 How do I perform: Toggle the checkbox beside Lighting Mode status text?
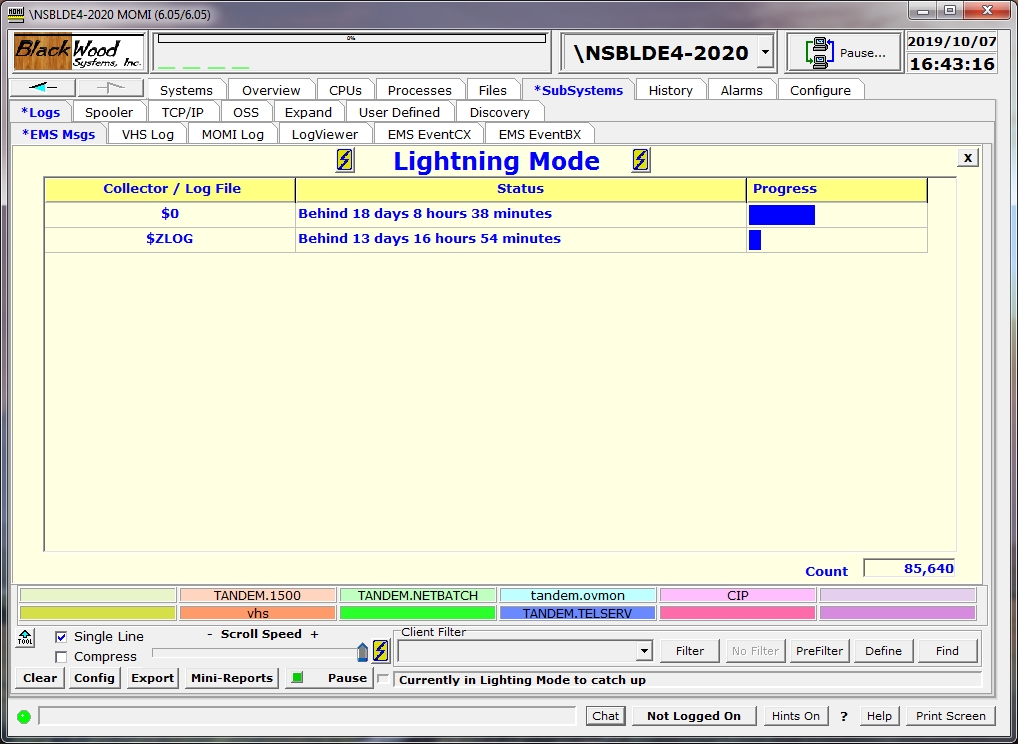pyautogui.click(x=383, y=680)
